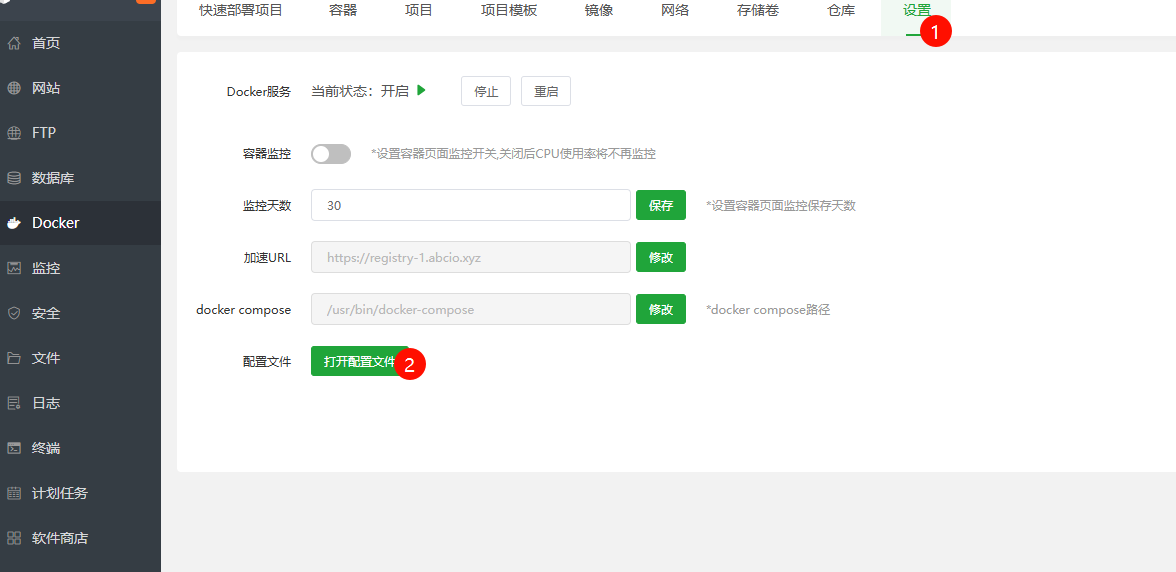Click the terminal icon beside 终端
The width and height of the screenshot is (1176, 572).
click(x=14, y=448)
